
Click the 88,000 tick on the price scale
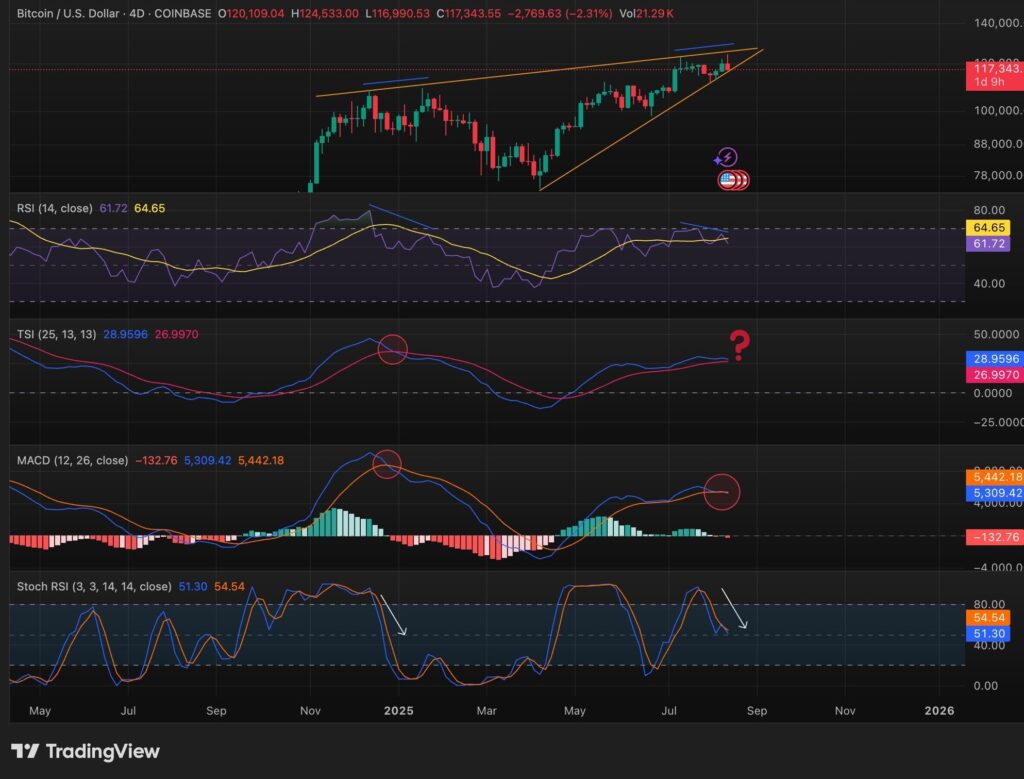click(998, 144)
